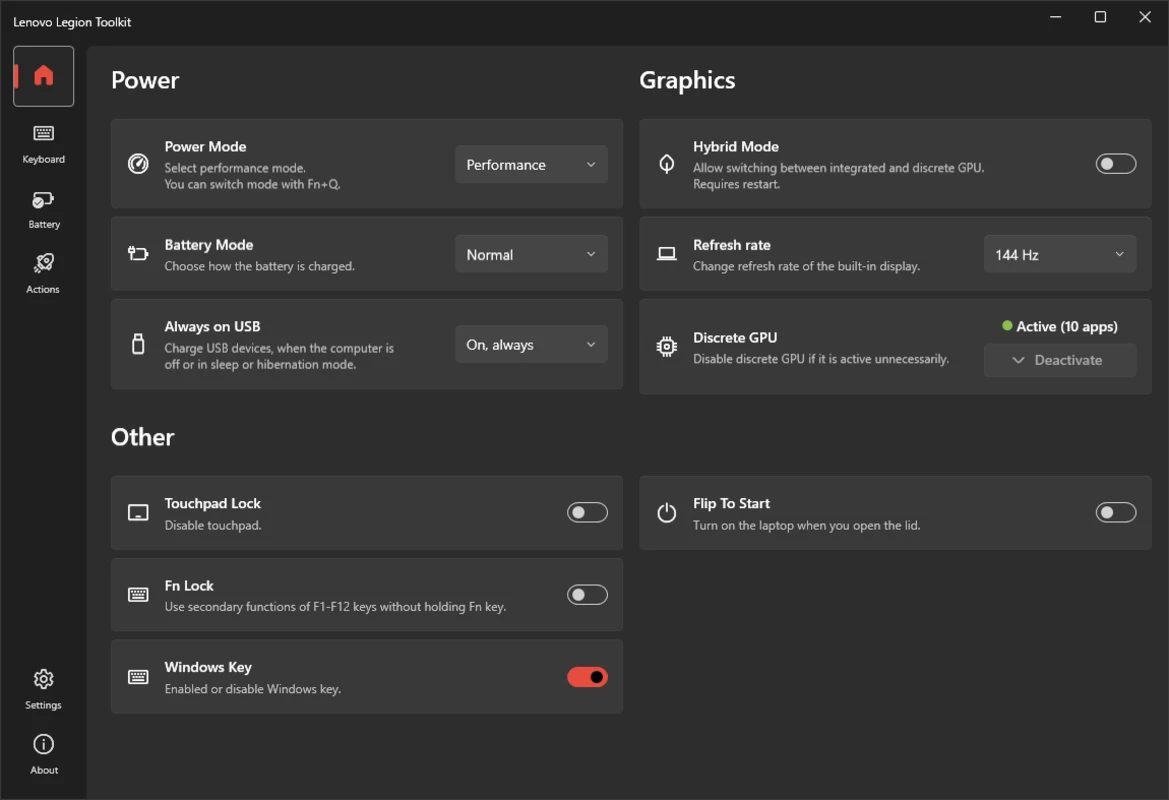Click the Battery Mode charging icon
The width and height of the screenshot is (1169, 800).
138,253
